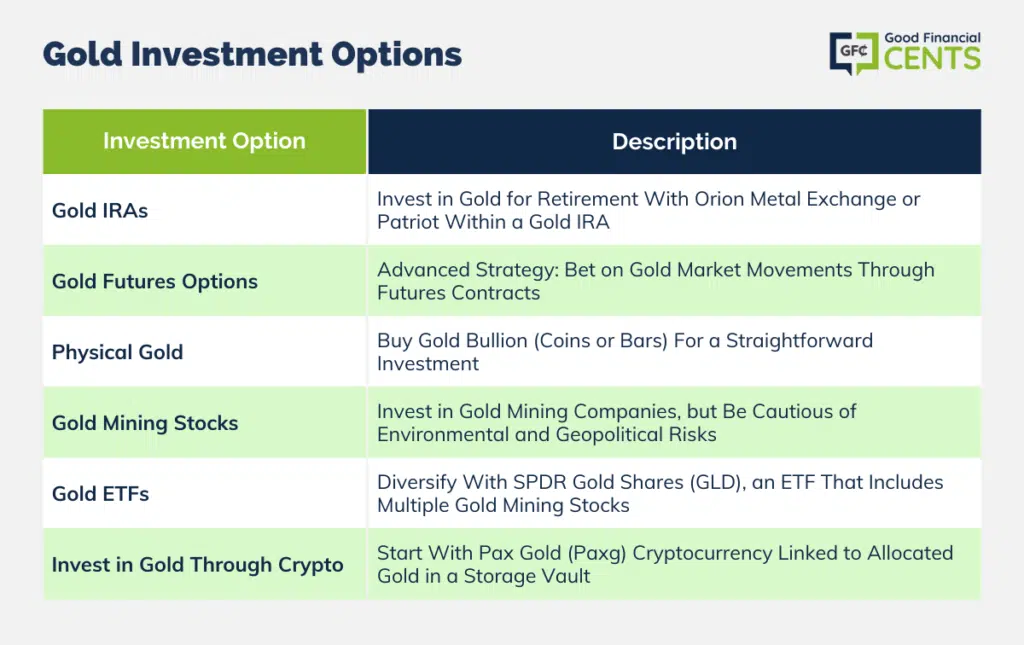This screenshot has width=1024, height=645.
Task: Click the Futures Contracts description text
Action: pos(656,281)
